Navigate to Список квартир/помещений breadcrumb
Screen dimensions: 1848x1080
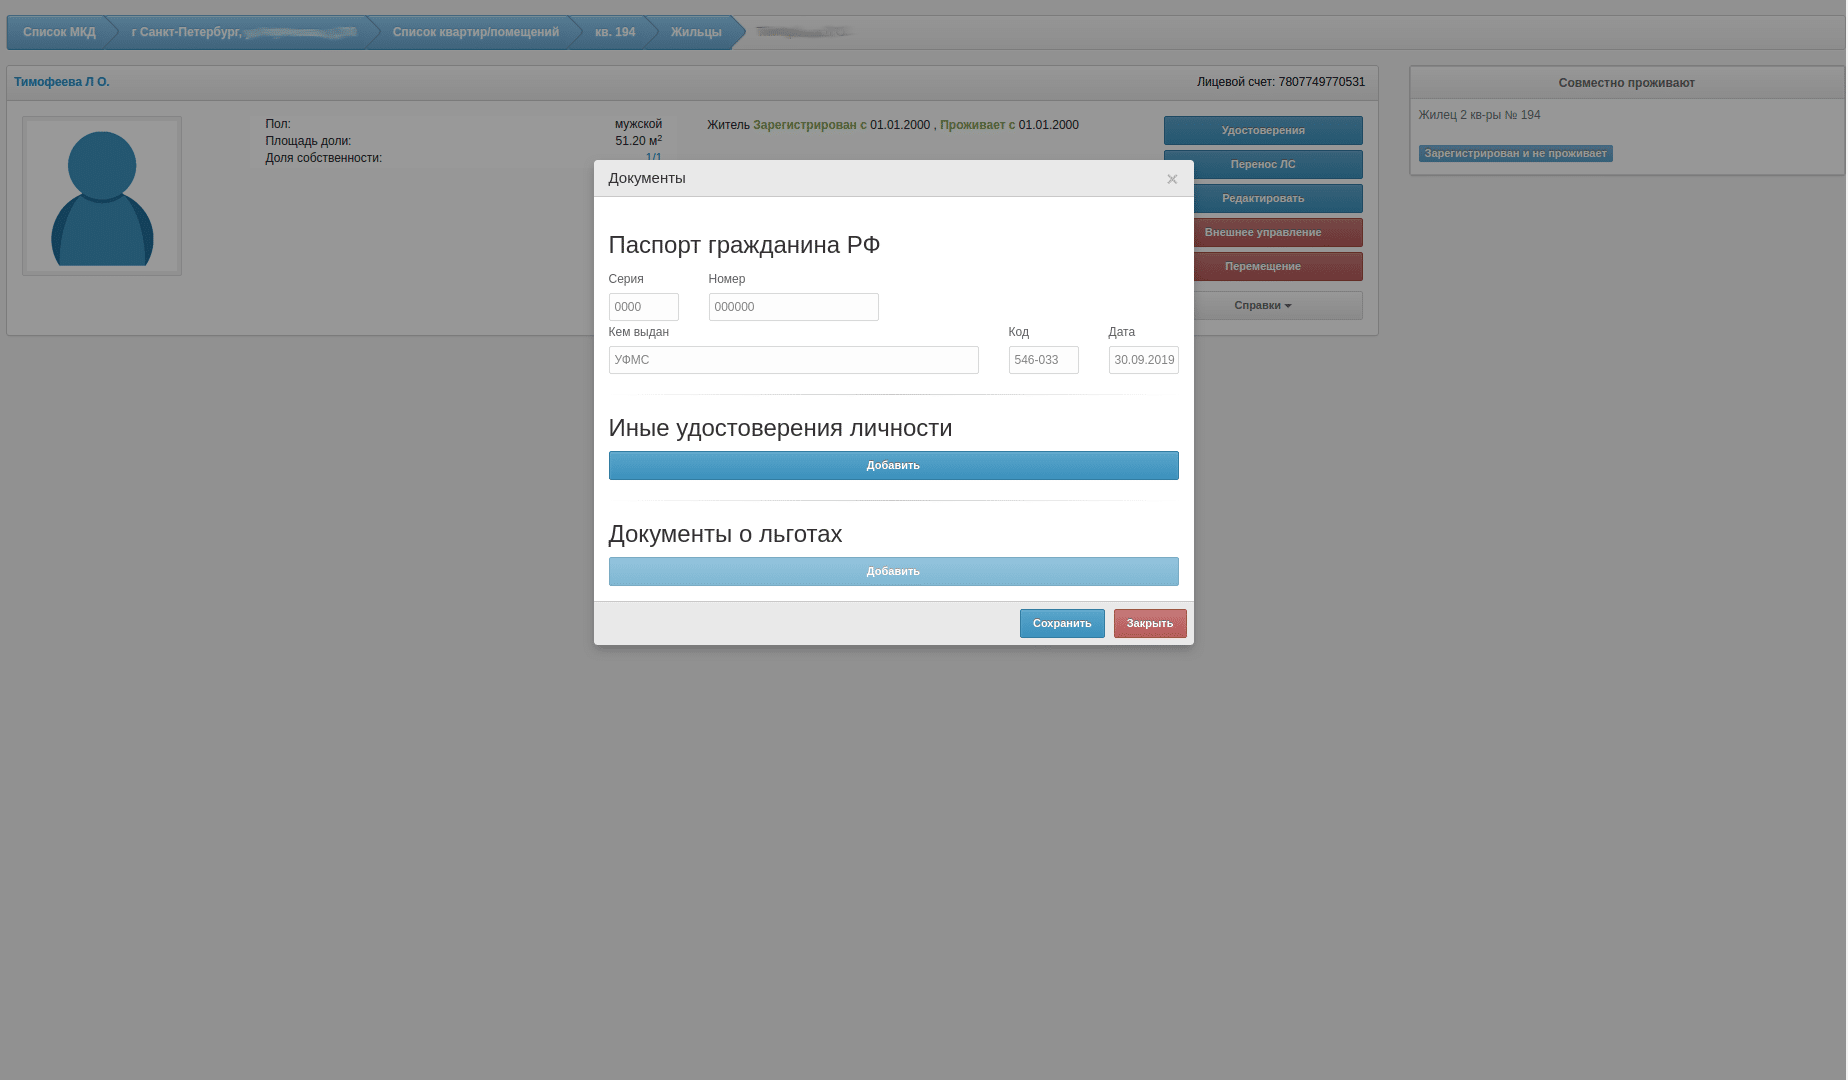tap(475, 32)
